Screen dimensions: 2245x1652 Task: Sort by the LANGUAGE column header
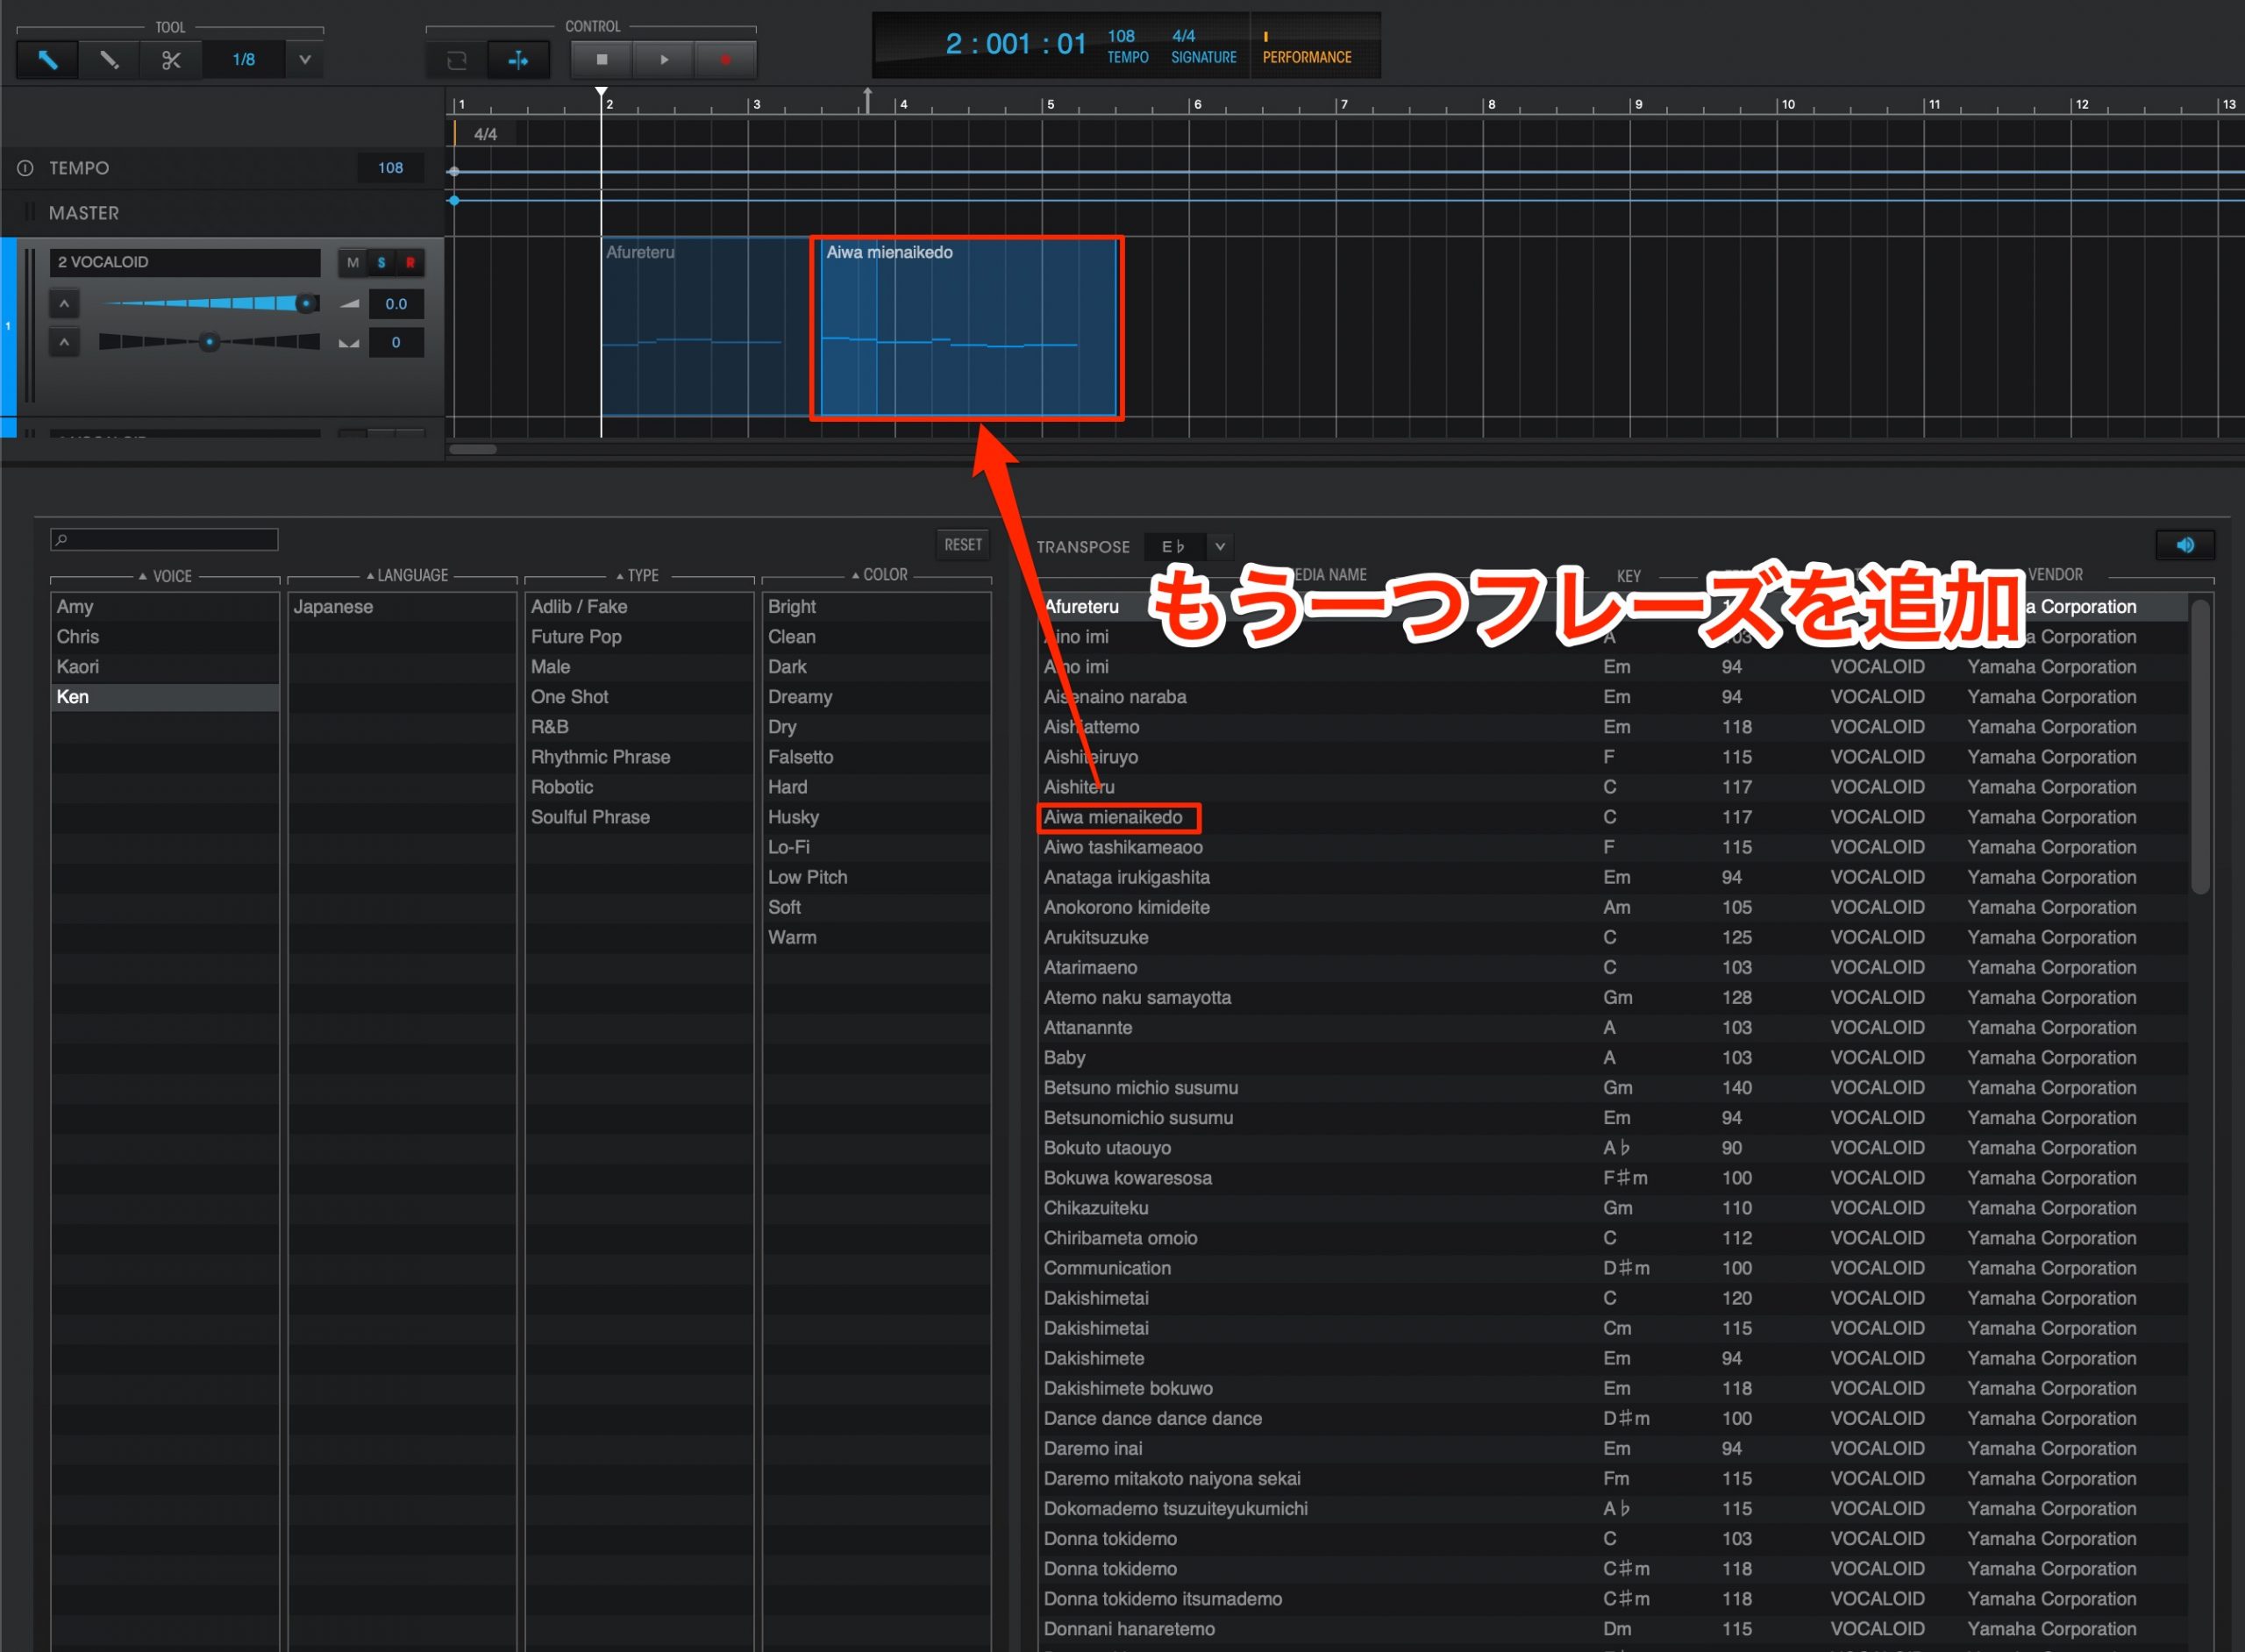(x=407, y=575)
